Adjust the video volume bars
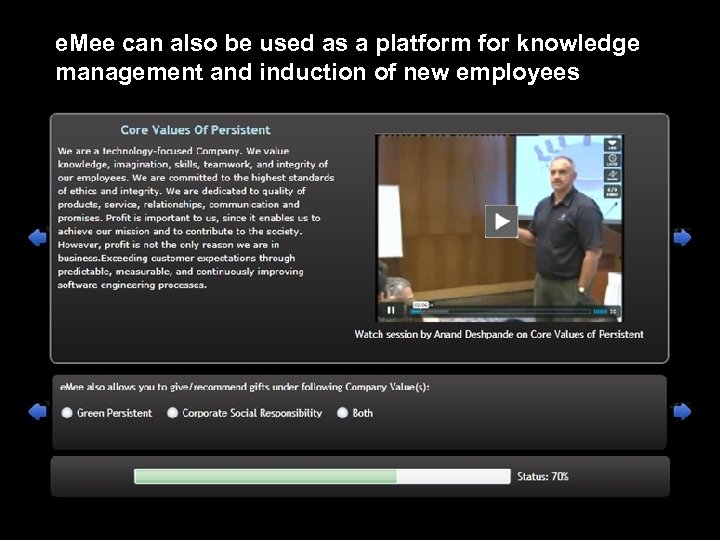The height and width of the screenshot is (540, 720). point(600,311)
